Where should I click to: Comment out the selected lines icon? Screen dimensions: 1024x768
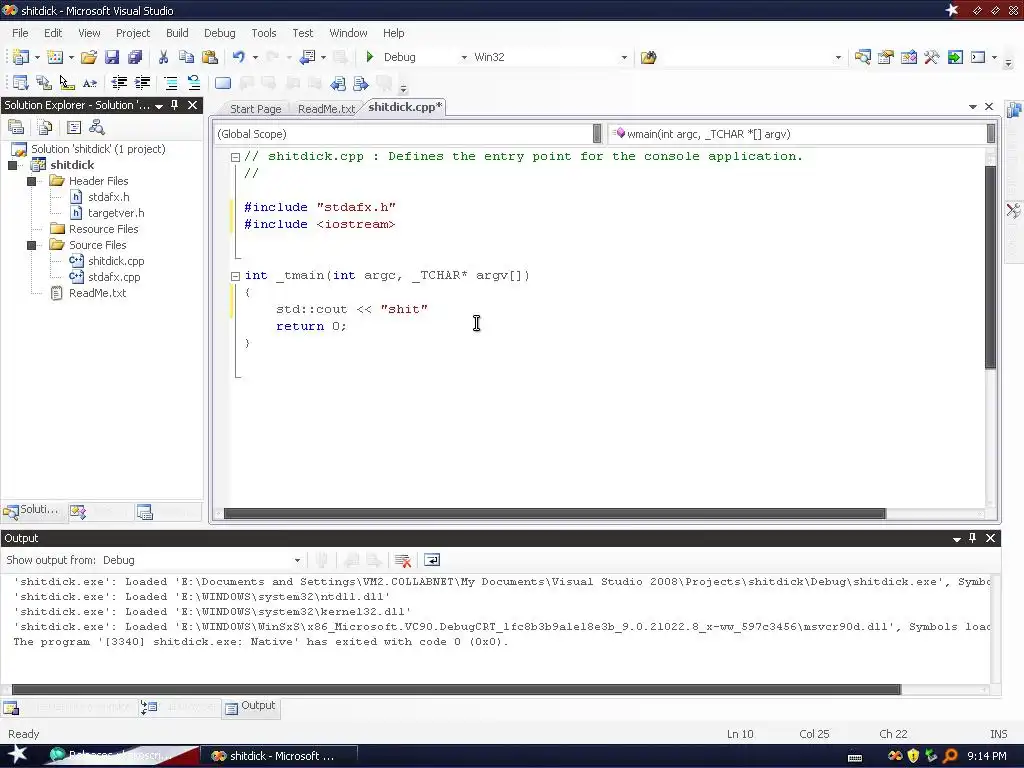coord(171,83)
